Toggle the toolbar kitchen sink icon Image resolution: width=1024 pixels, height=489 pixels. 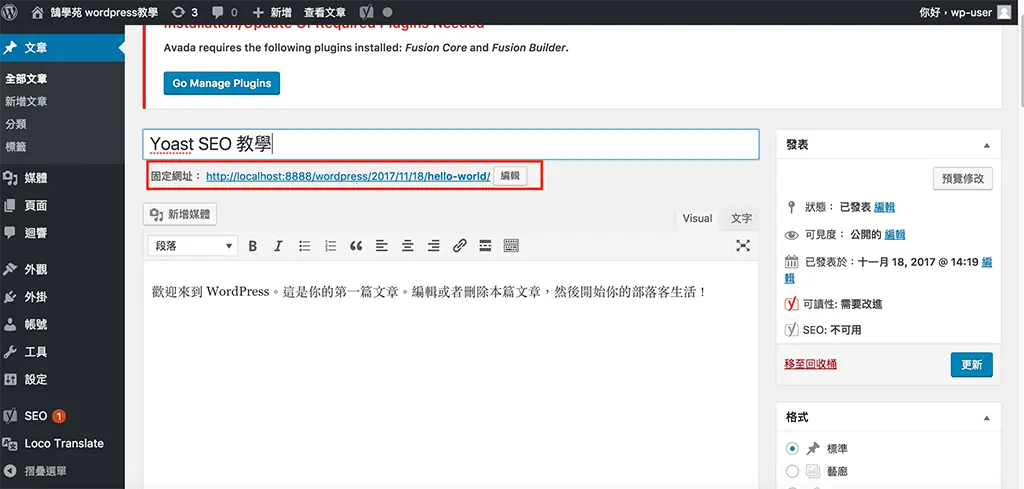coord(511,245)
